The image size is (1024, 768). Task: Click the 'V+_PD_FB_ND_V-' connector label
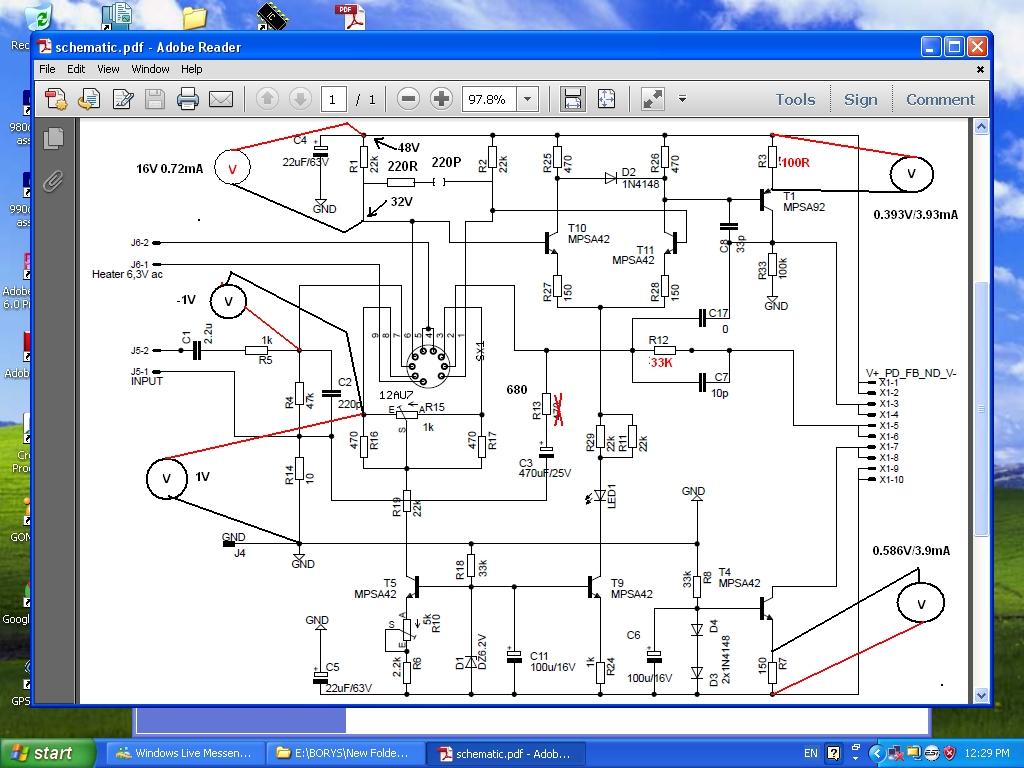click(x=911, y=373)
